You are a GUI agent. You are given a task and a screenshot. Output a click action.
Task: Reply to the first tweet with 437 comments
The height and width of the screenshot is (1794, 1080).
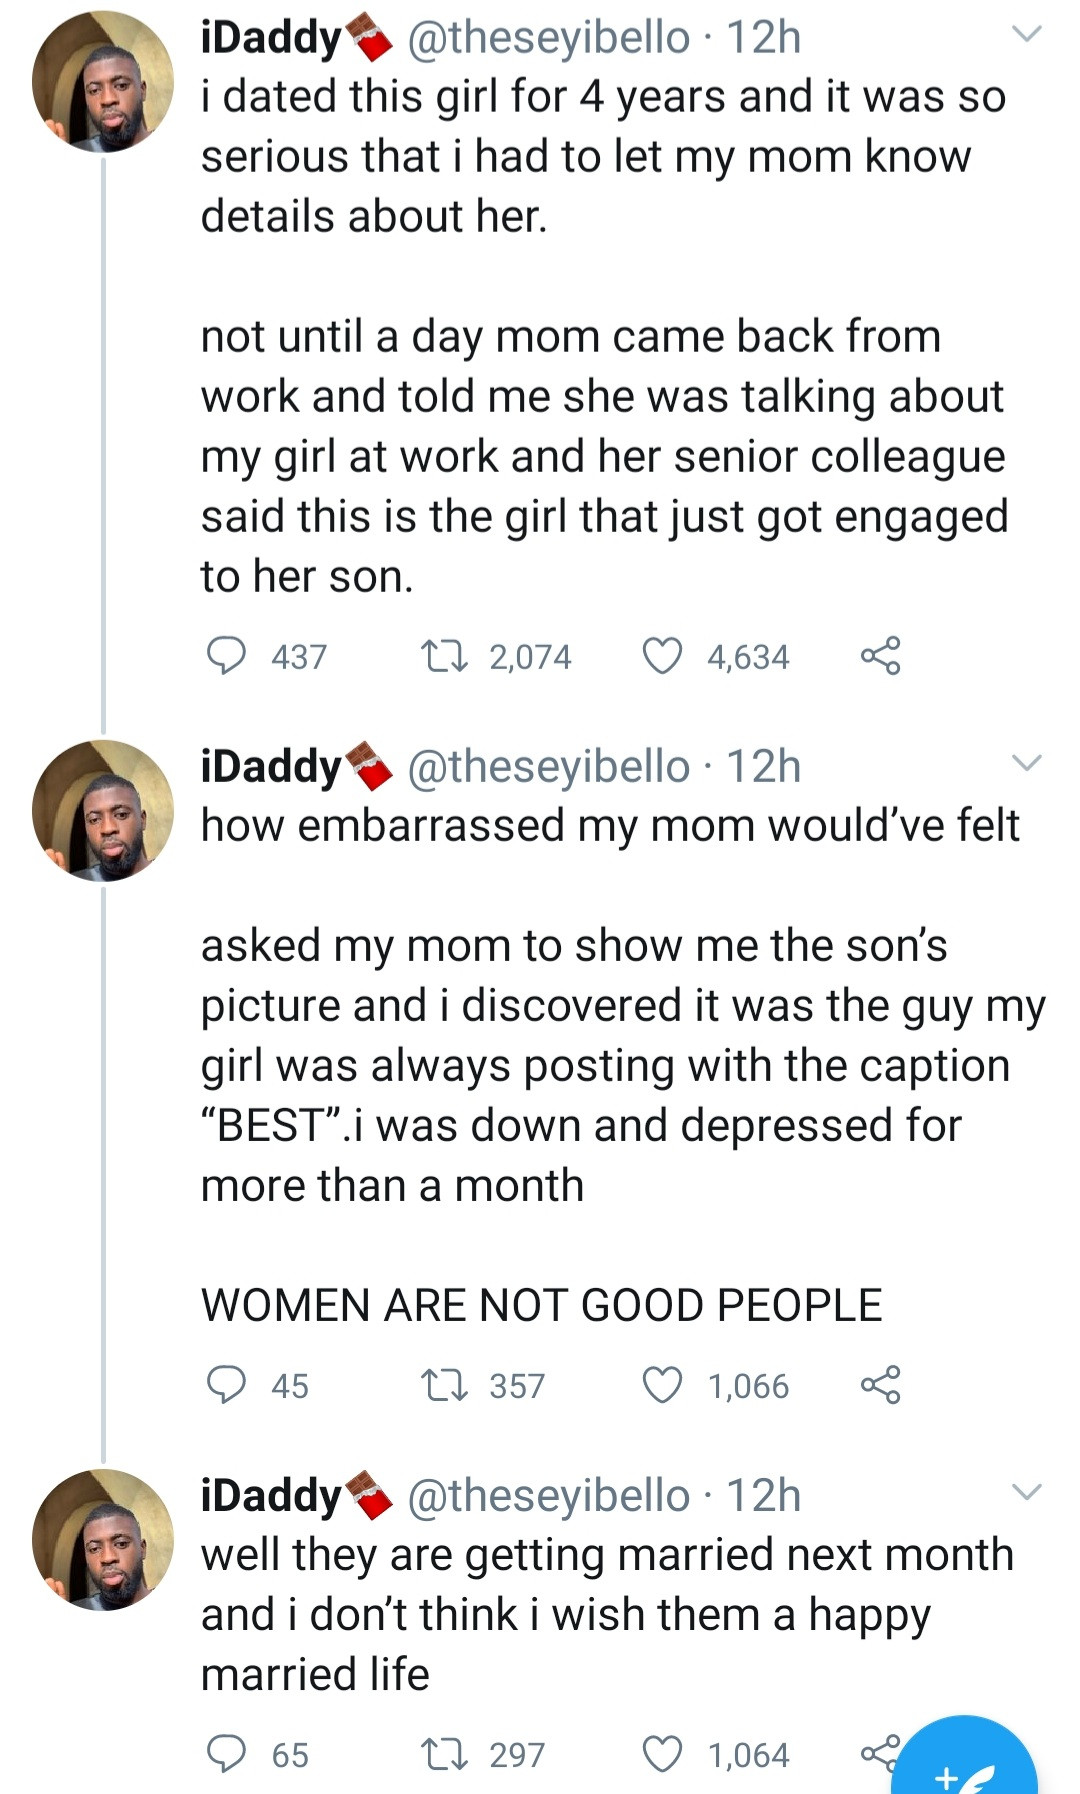click(227, 656)
